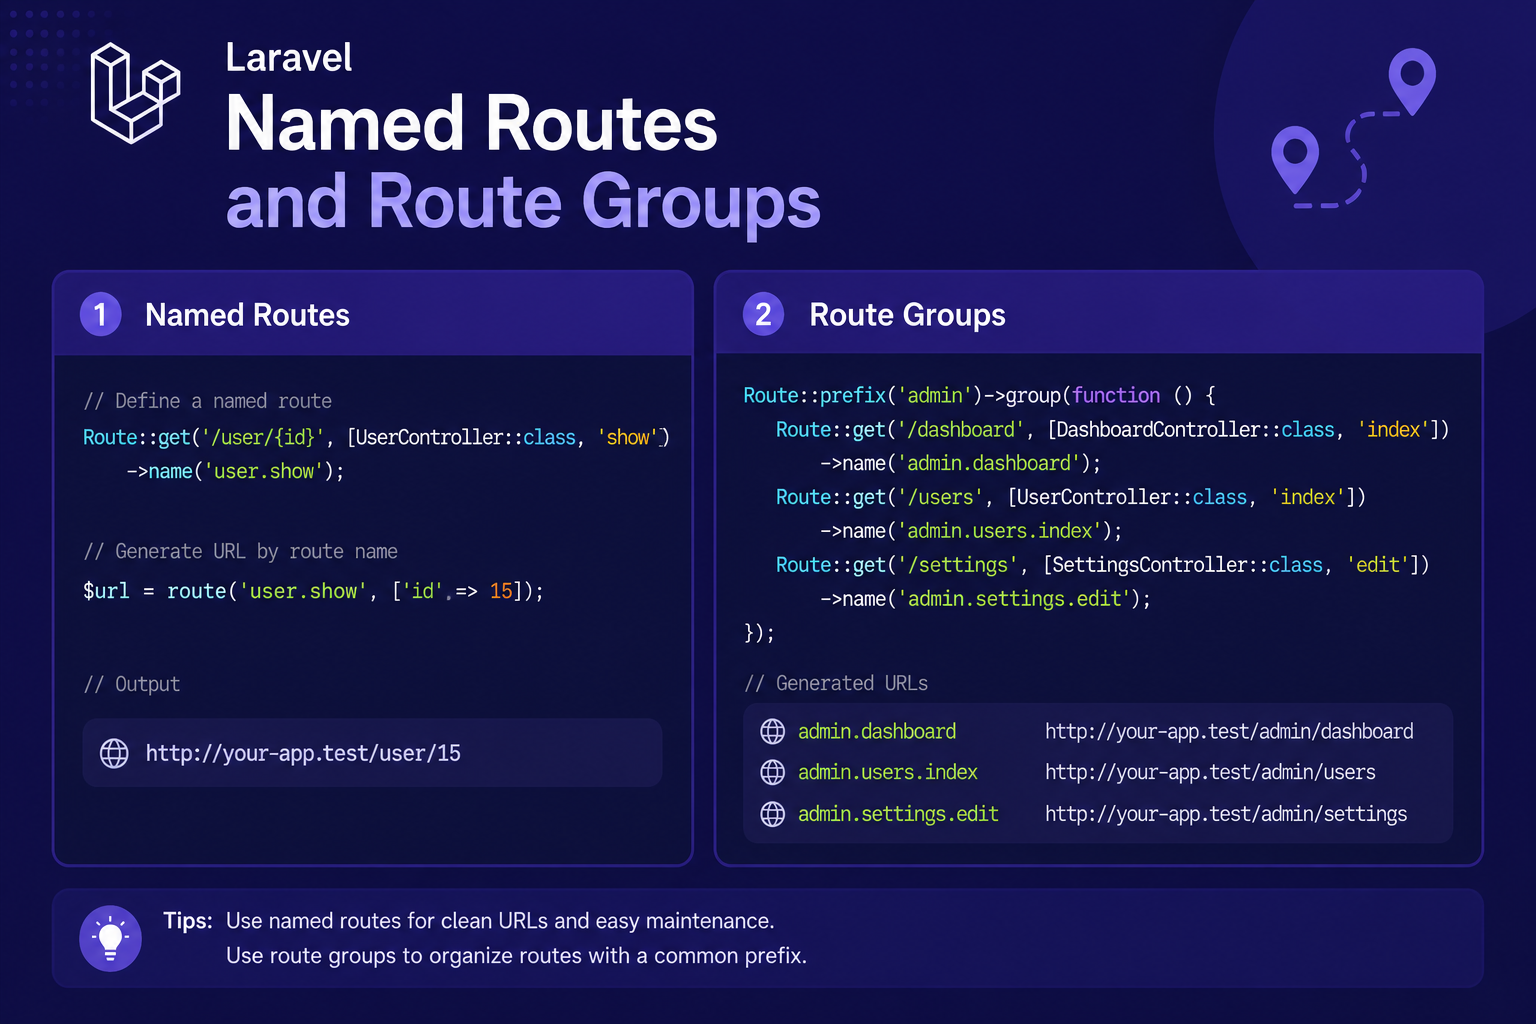Click the "Named Routes" main title line
This screenshot has width=1536, height=1024.
[x=471, y=124]
